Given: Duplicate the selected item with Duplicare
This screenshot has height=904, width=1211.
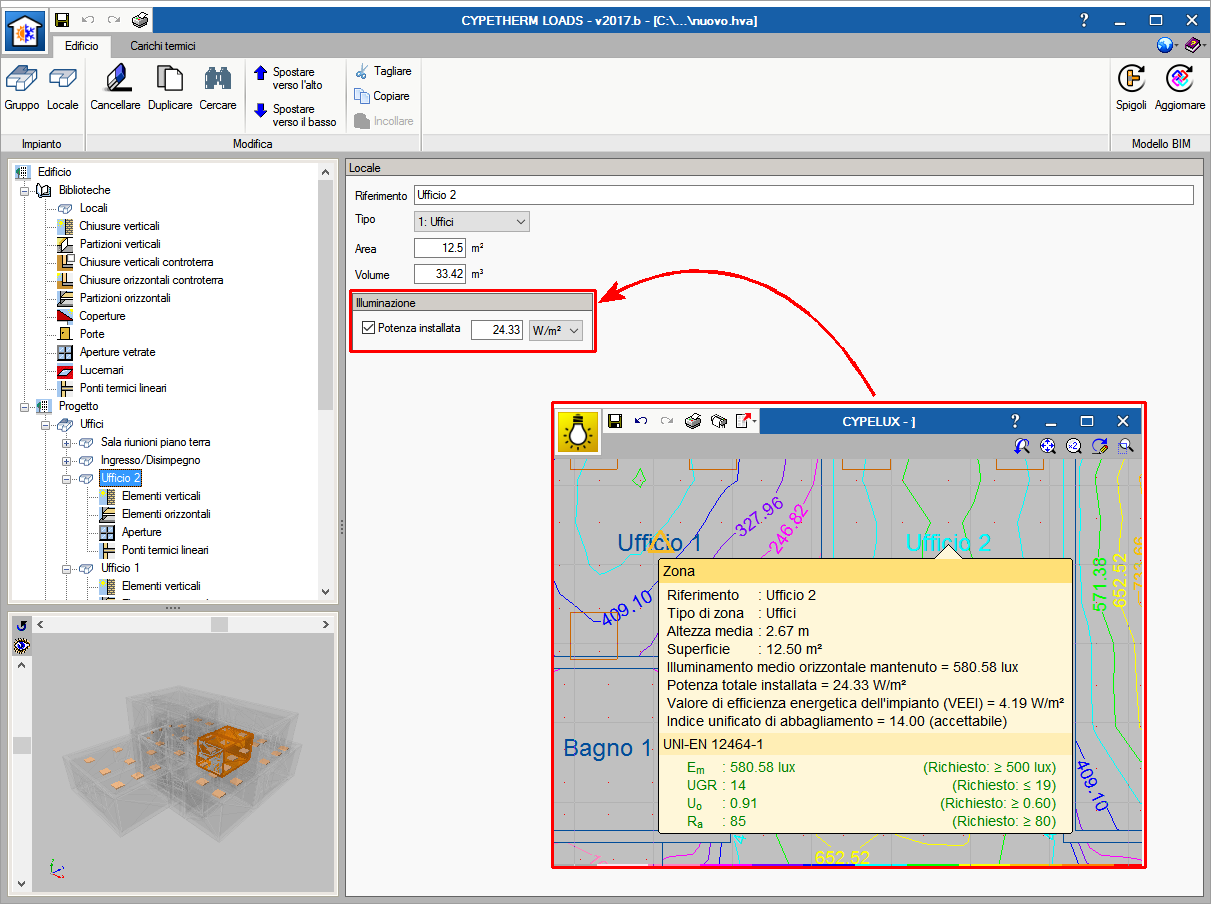Looking at the screenshot, I should pyautogui.click(x=170, y=88).
